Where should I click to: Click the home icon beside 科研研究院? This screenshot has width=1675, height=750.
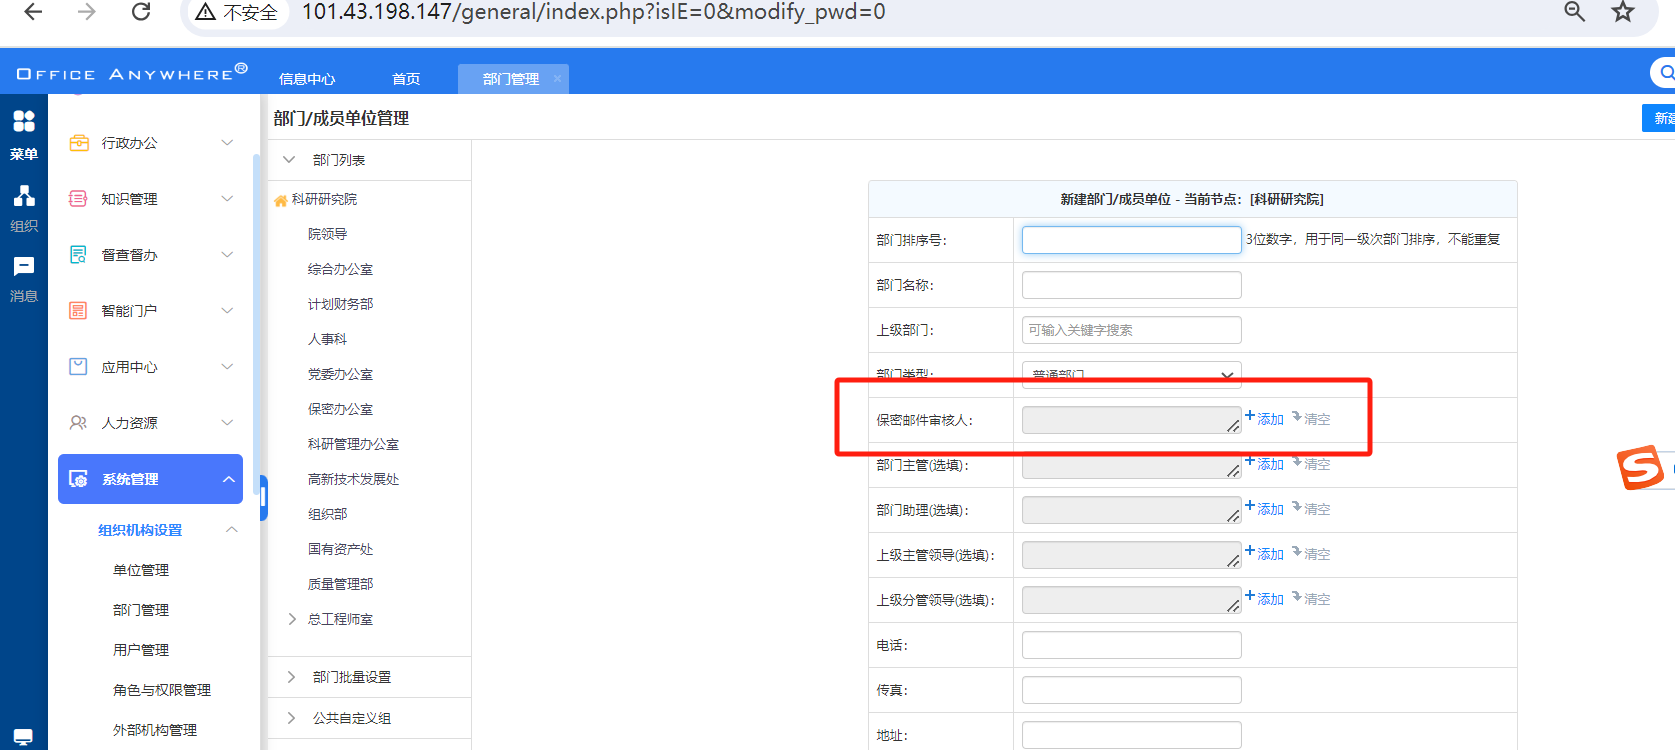click(281, 200)
